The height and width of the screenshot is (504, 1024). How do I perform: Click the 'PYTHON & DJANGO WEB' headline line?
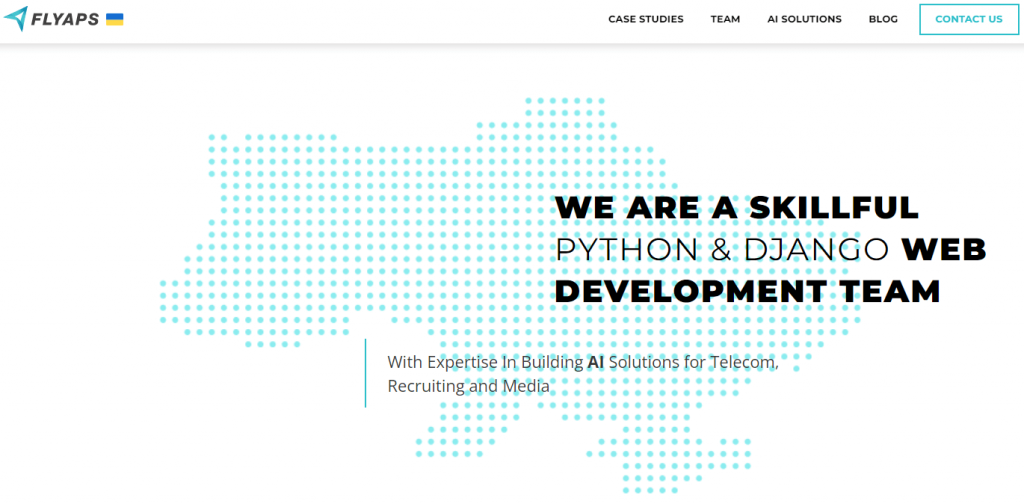[x=771, y=249]
